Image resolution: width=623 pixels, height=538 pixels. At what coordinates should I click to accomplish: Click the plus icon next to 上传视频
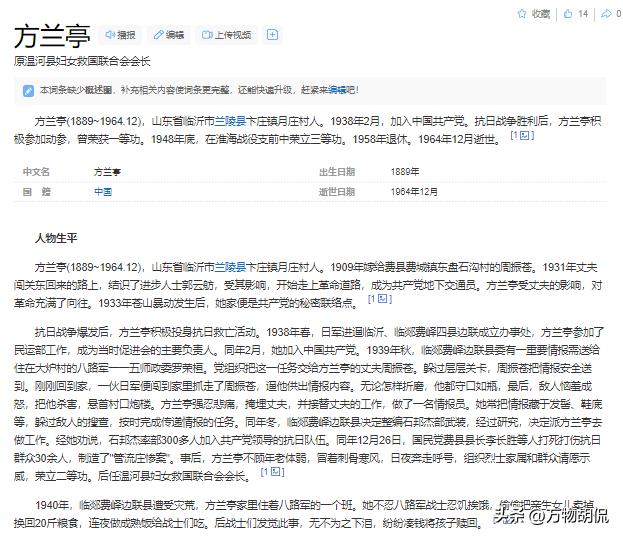pos(272,35)
